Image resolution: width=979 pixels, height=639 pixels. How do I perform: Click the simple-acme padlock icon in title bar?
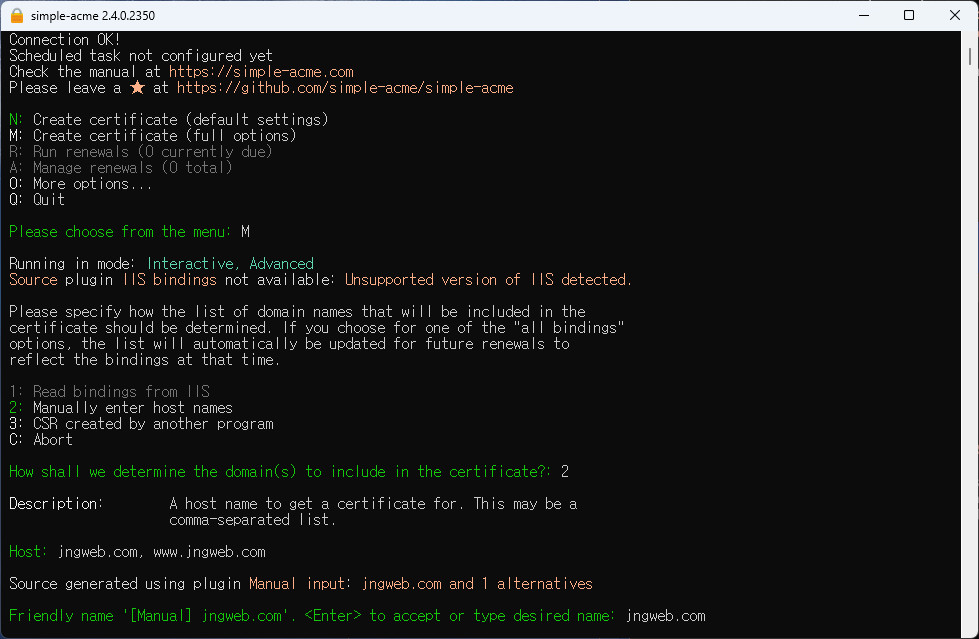click(x=17, y=16)
